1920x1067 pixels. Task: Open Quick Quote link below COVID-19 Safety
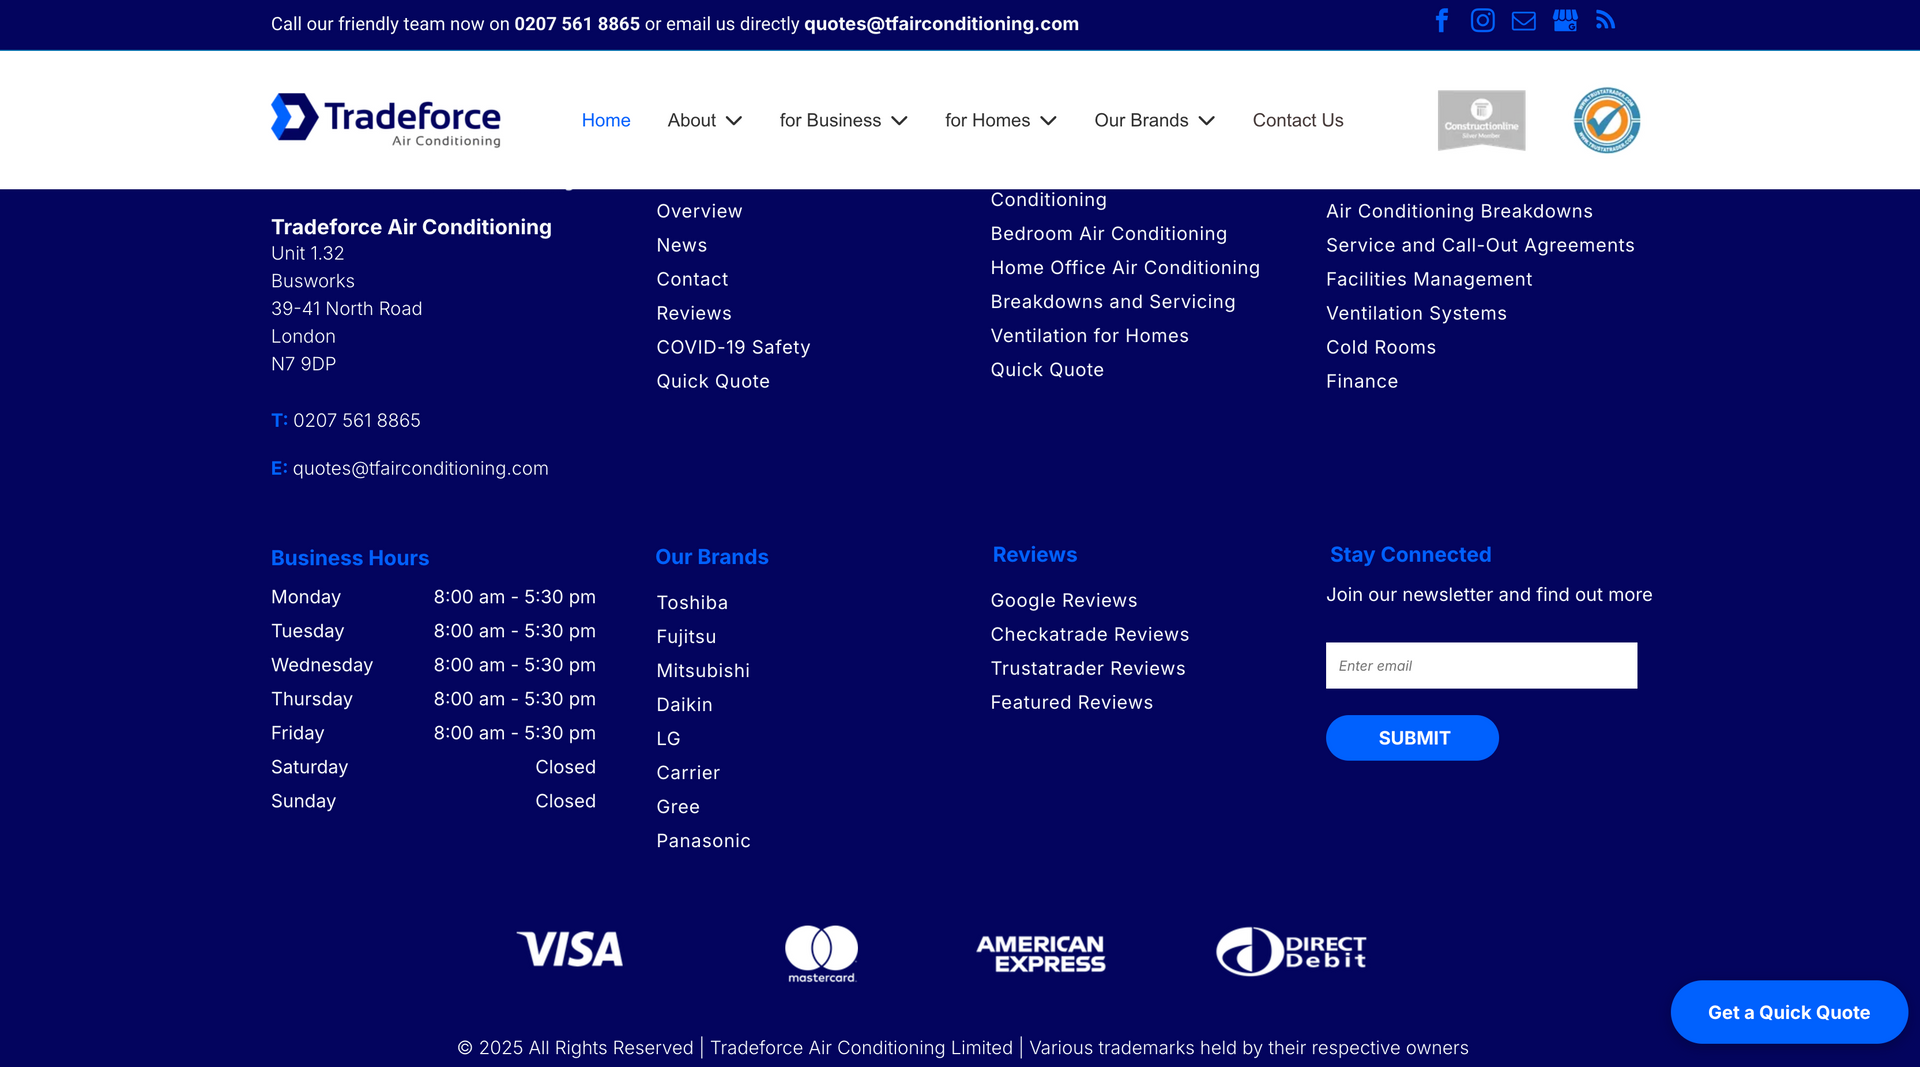click(713, 382)
